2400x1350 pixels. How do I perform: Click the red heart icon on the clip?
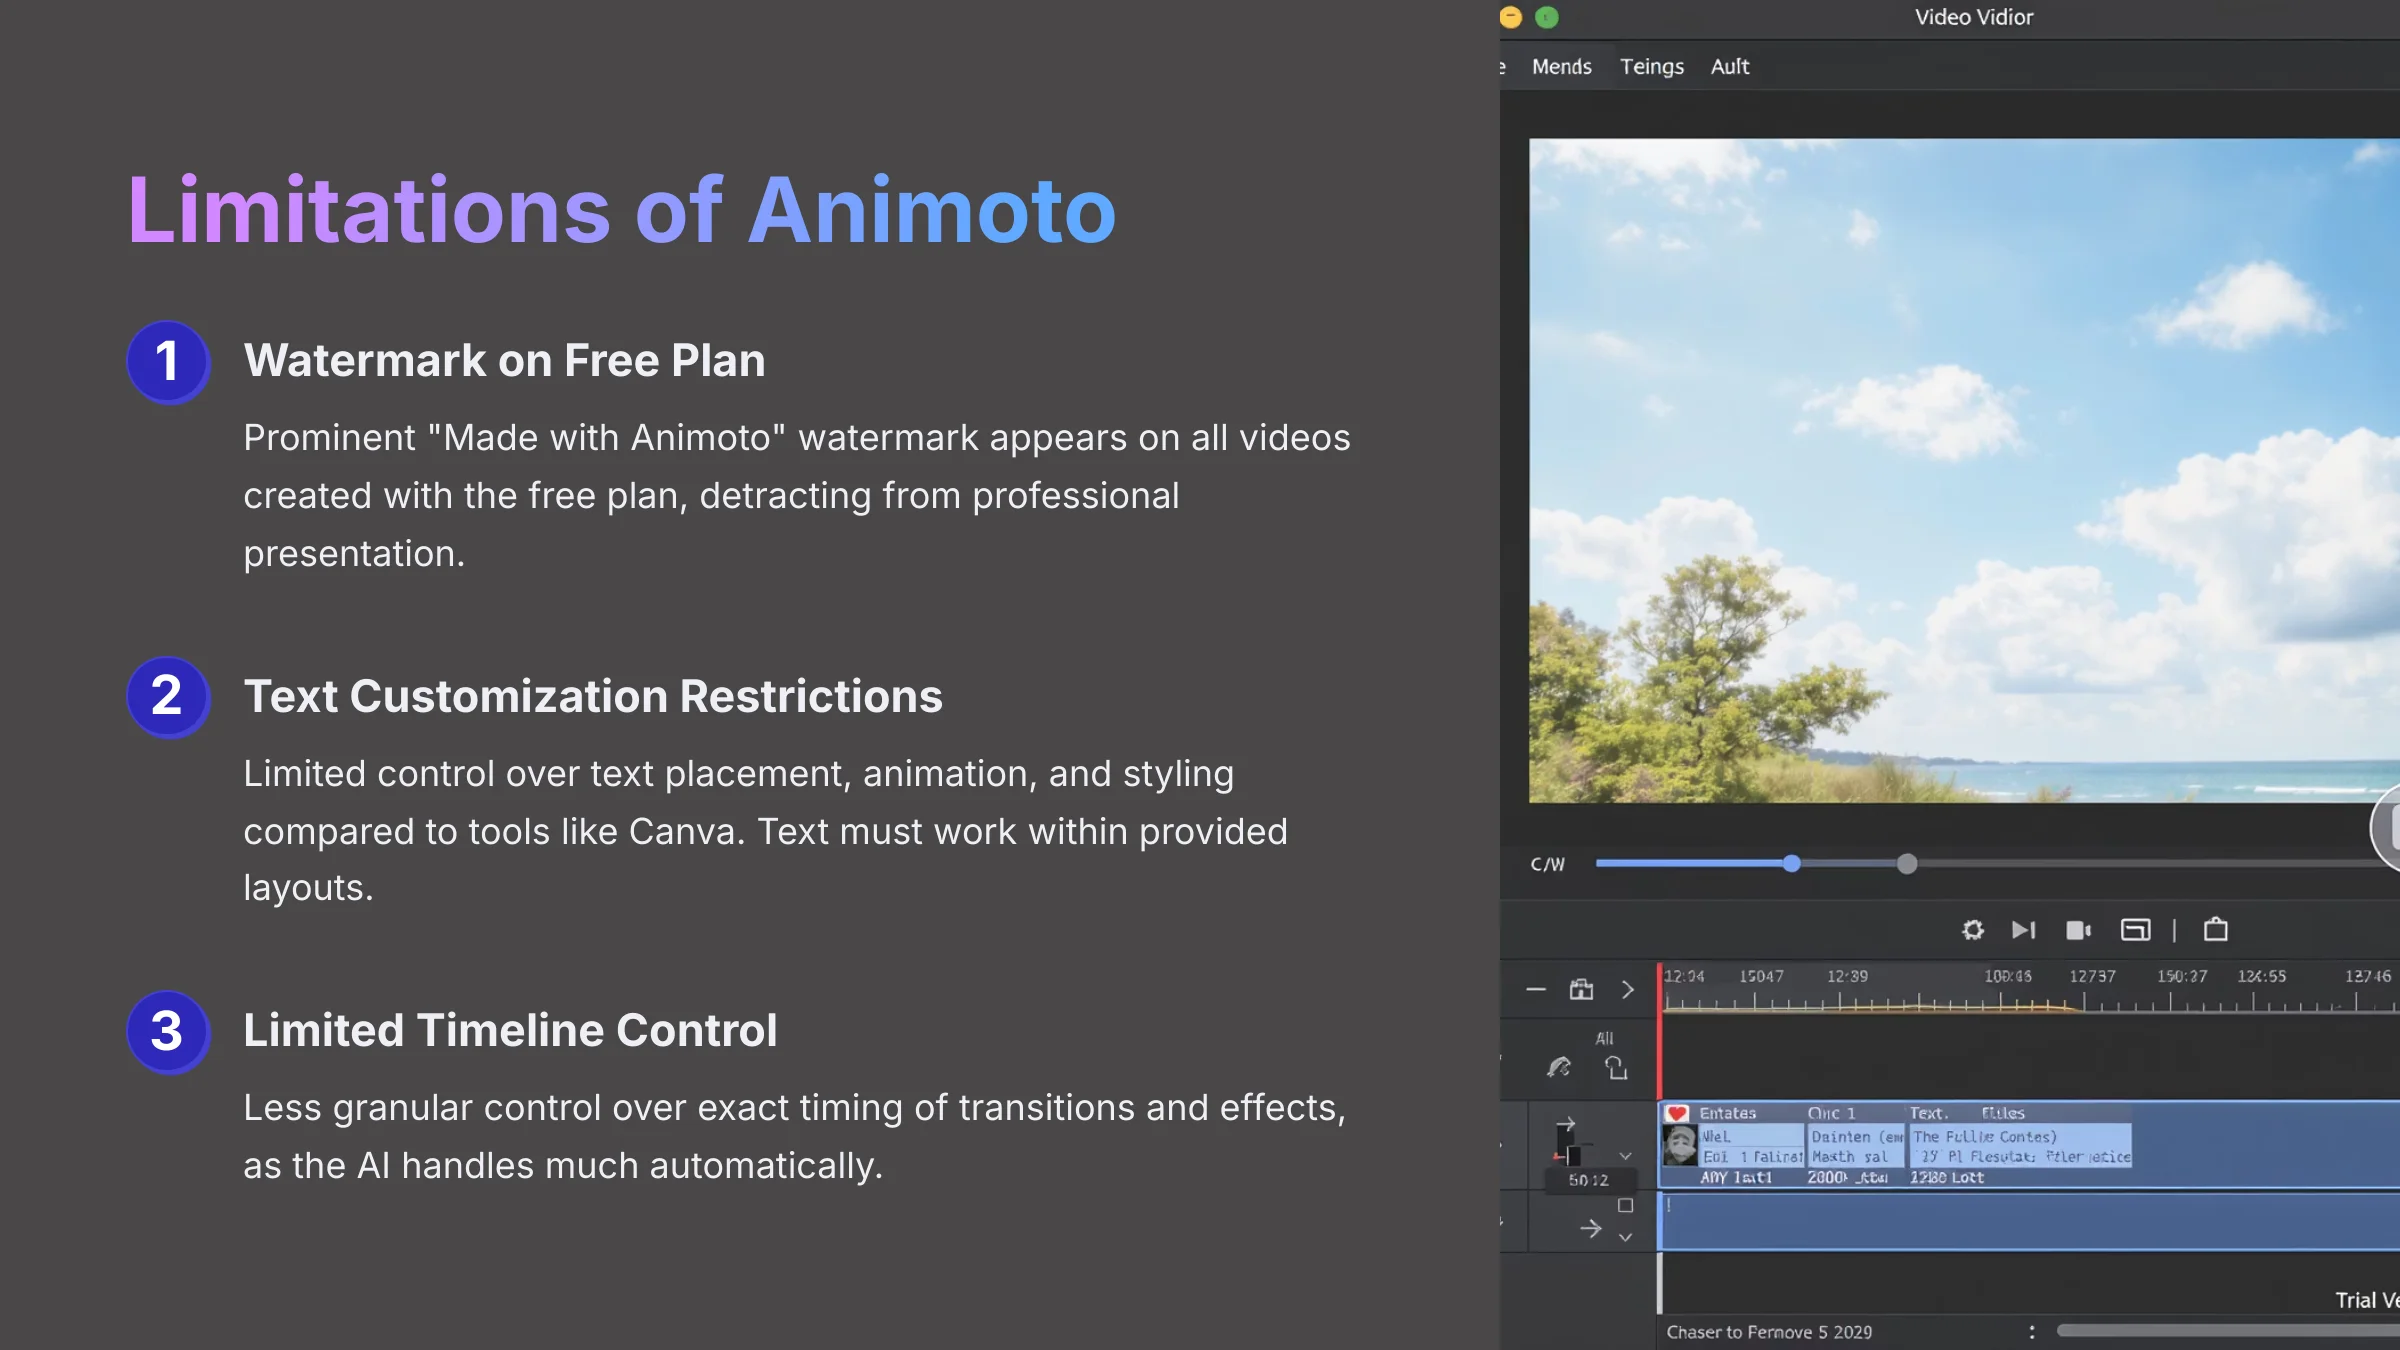(1677, 1113)
